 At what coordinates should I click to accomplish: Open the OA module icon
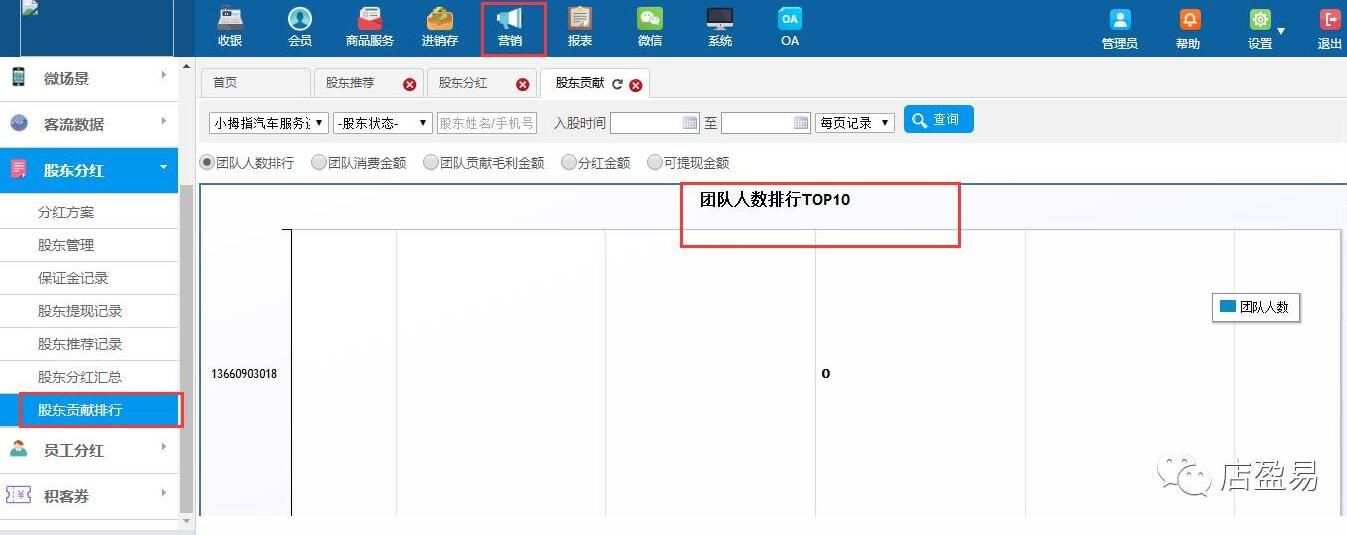click(790, 28)
